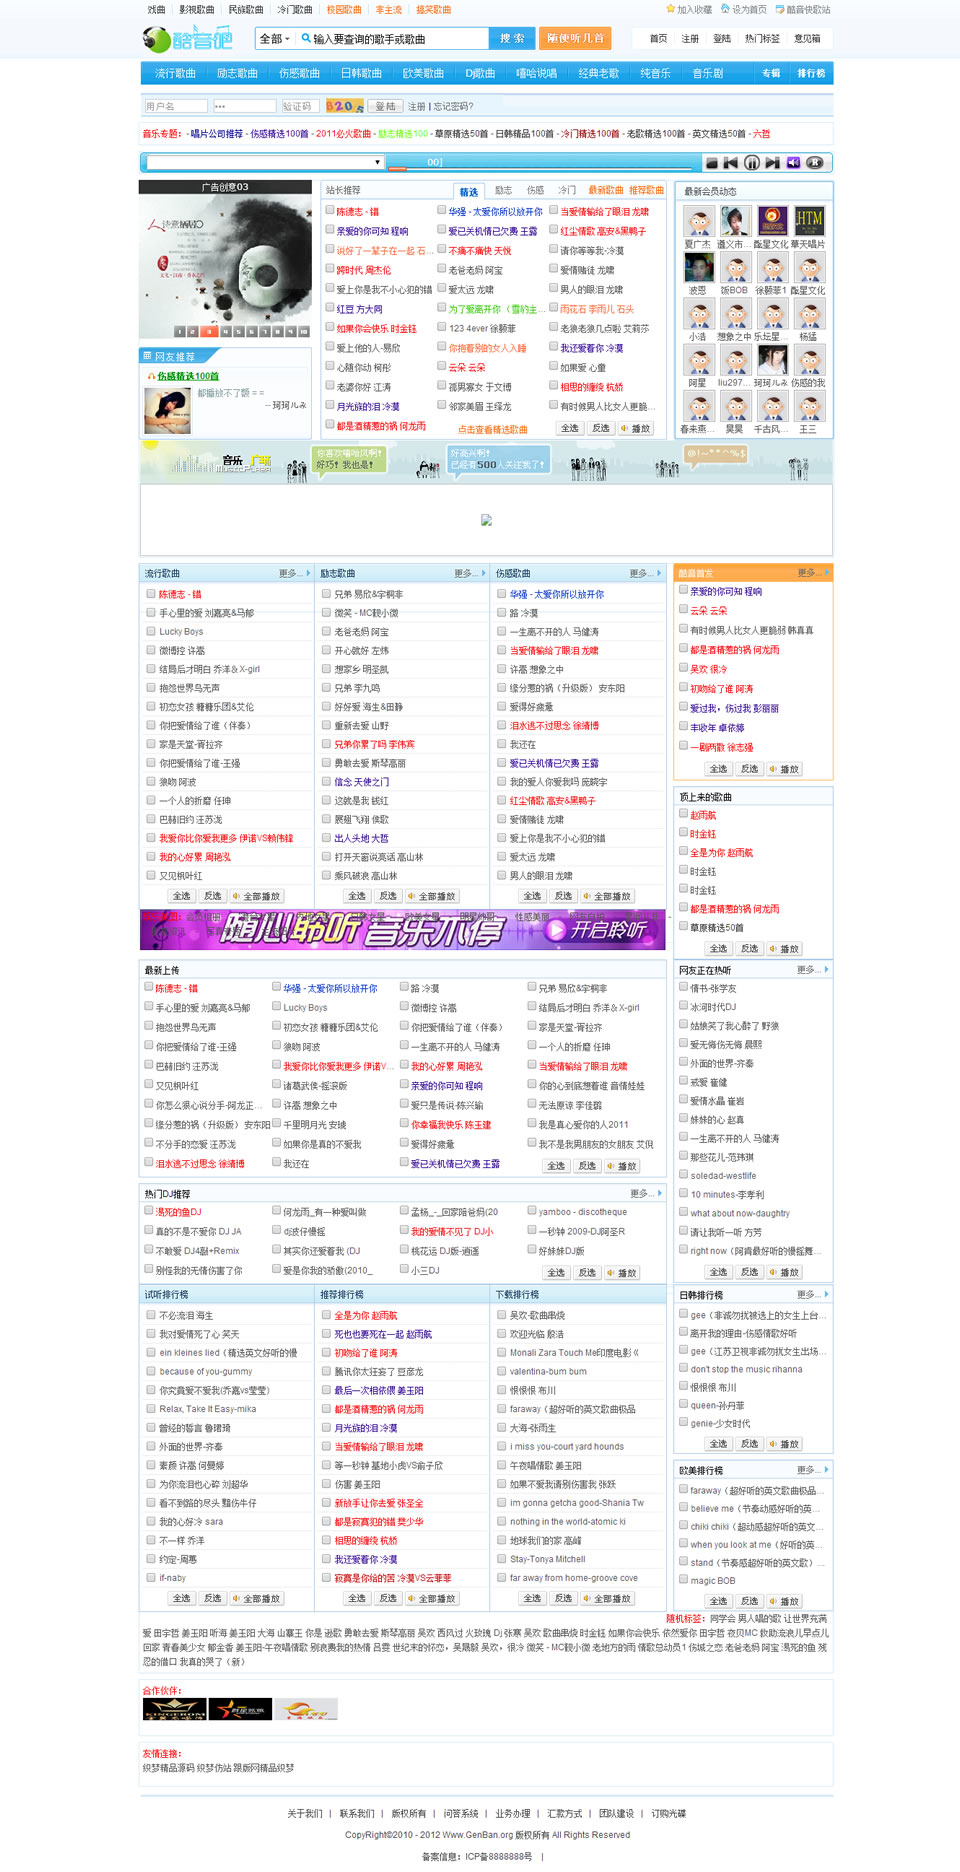
Task: Click the first partner logo under 合作伙伴
Action: point(174,1709)
